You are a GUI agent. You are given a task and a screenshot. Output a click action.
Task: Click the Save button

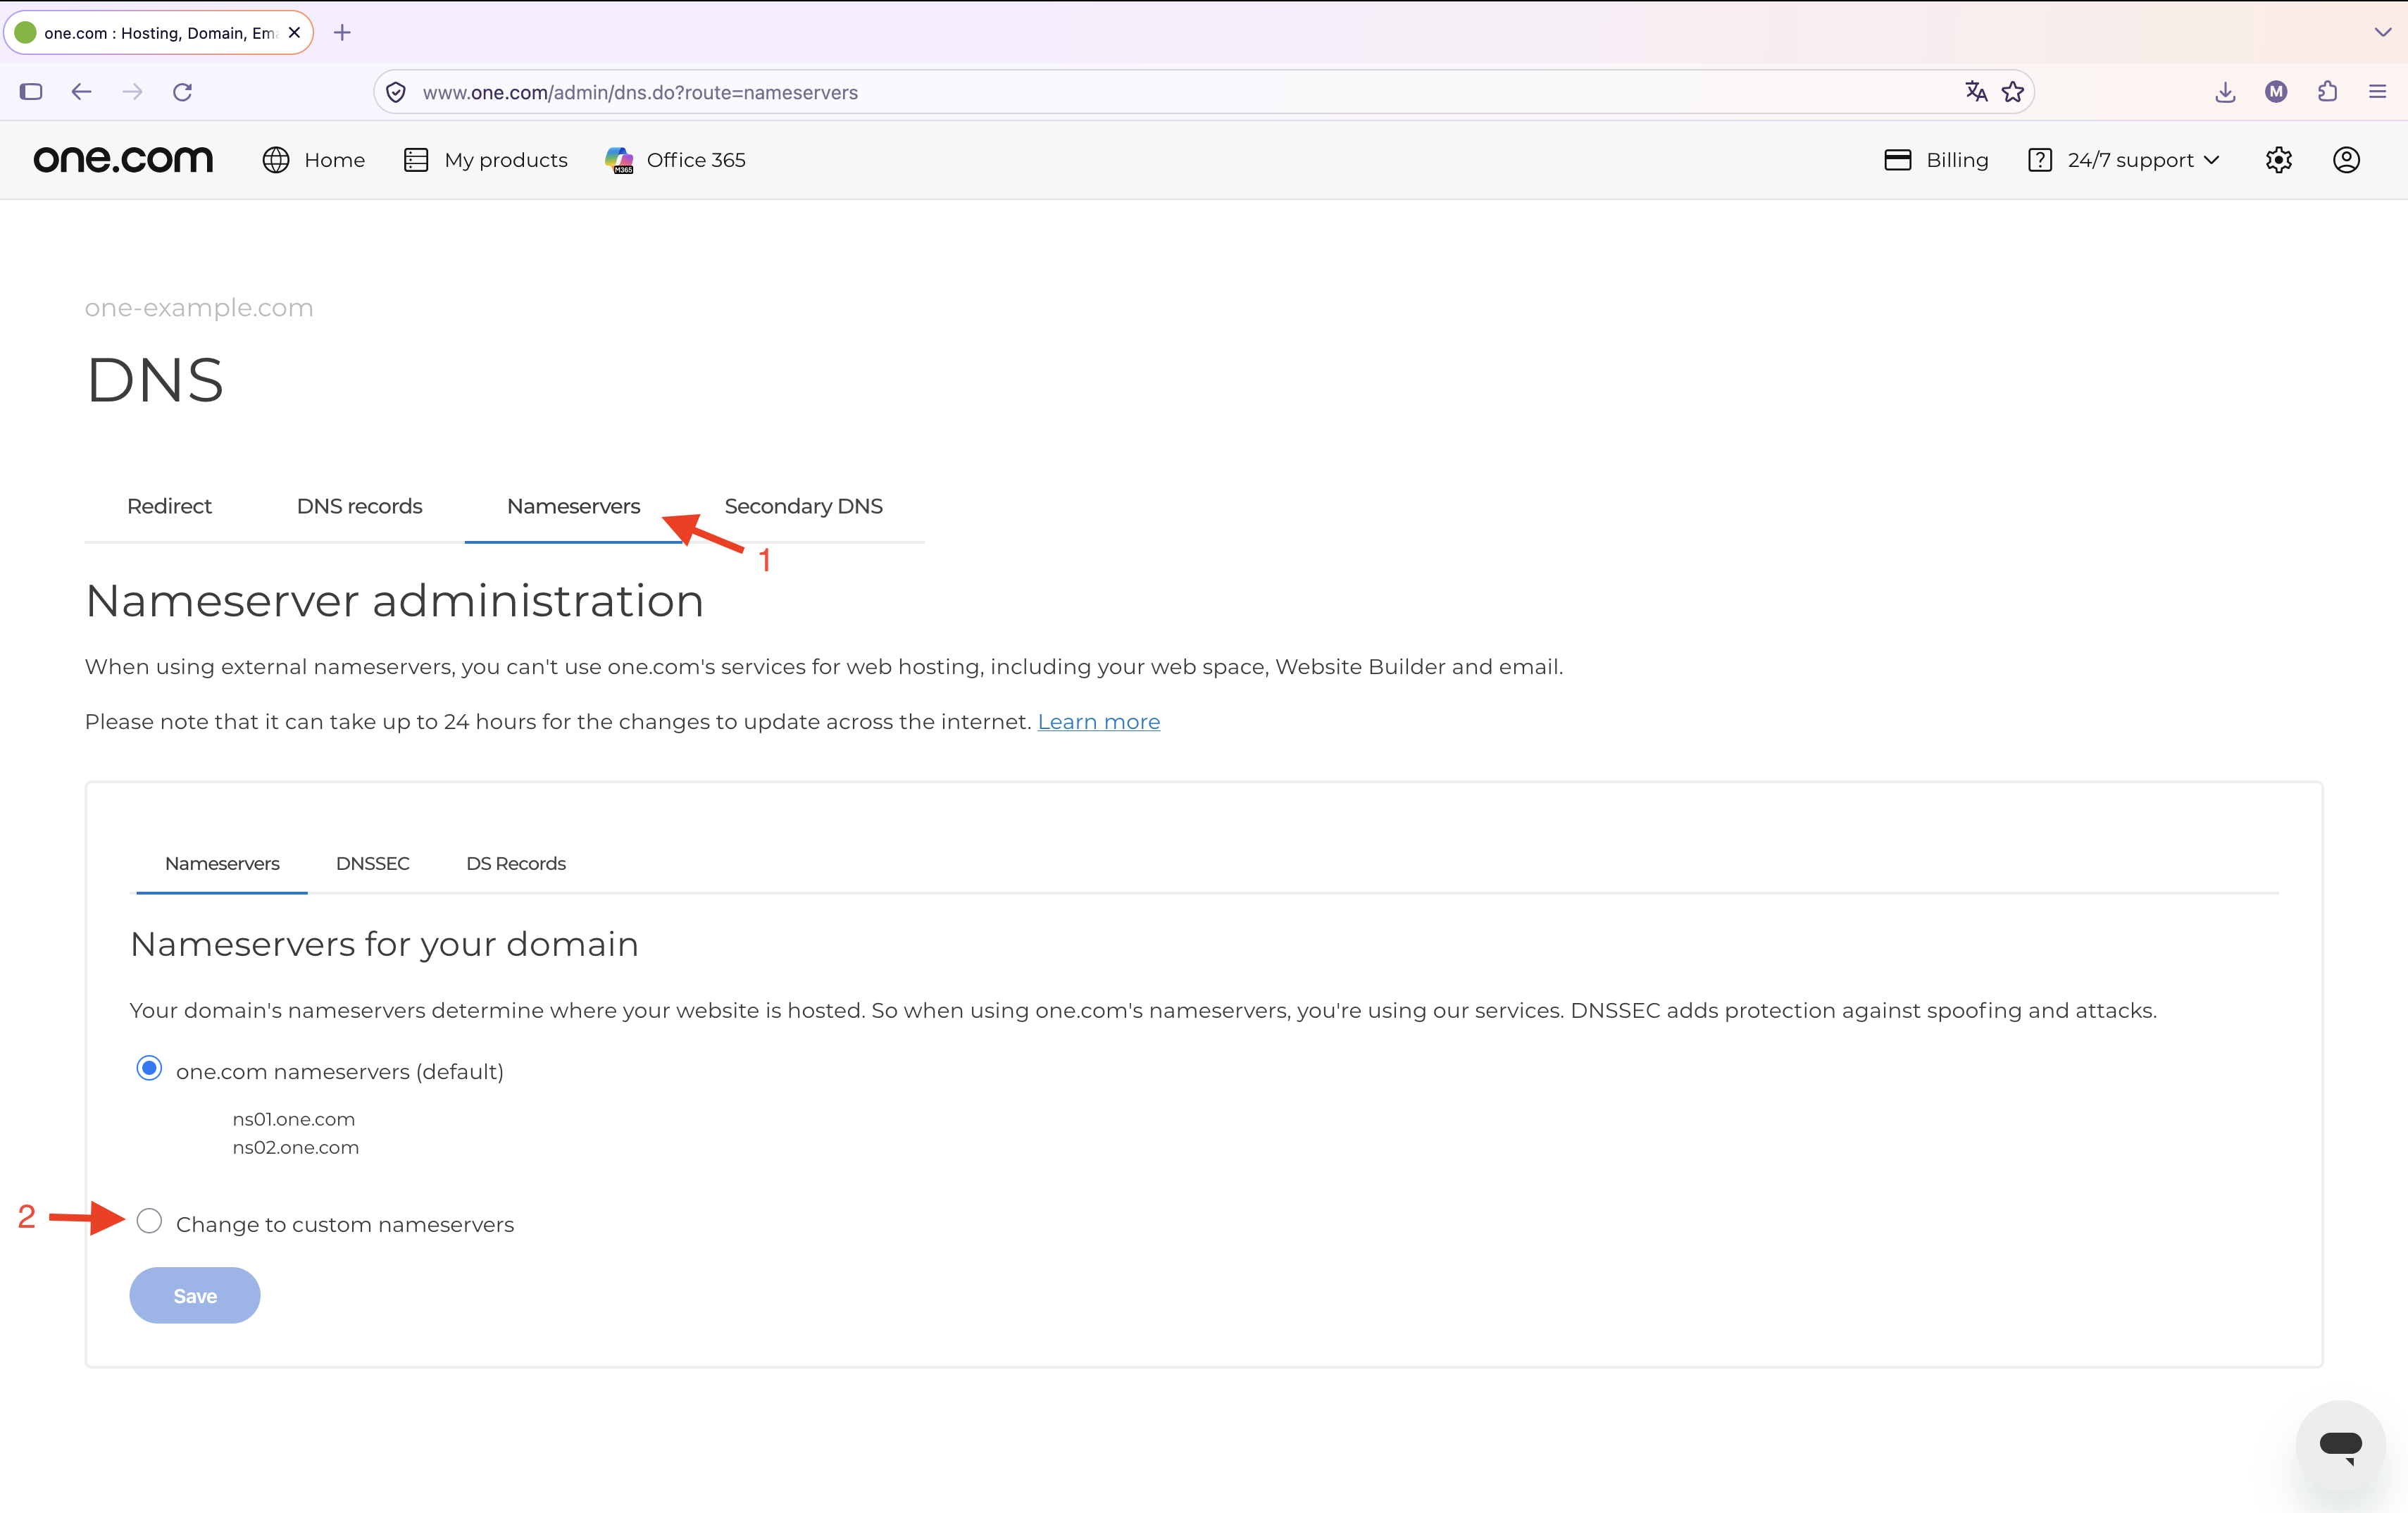point(195,1295)
